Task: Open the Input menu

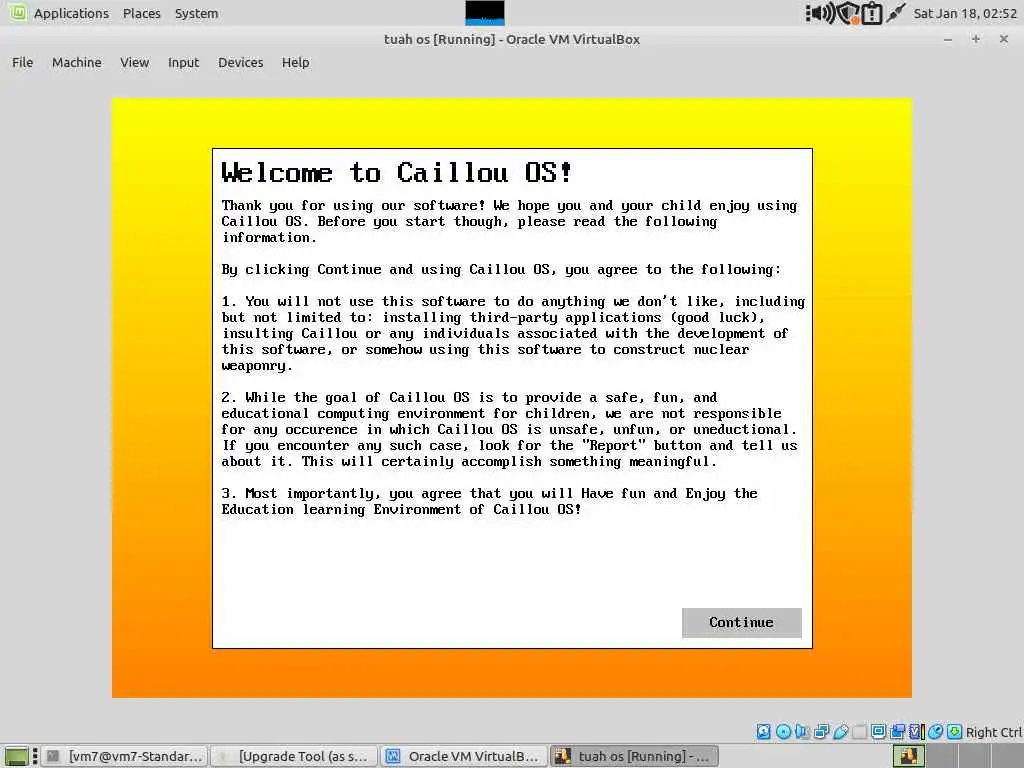Action: (x=183, y=63)
